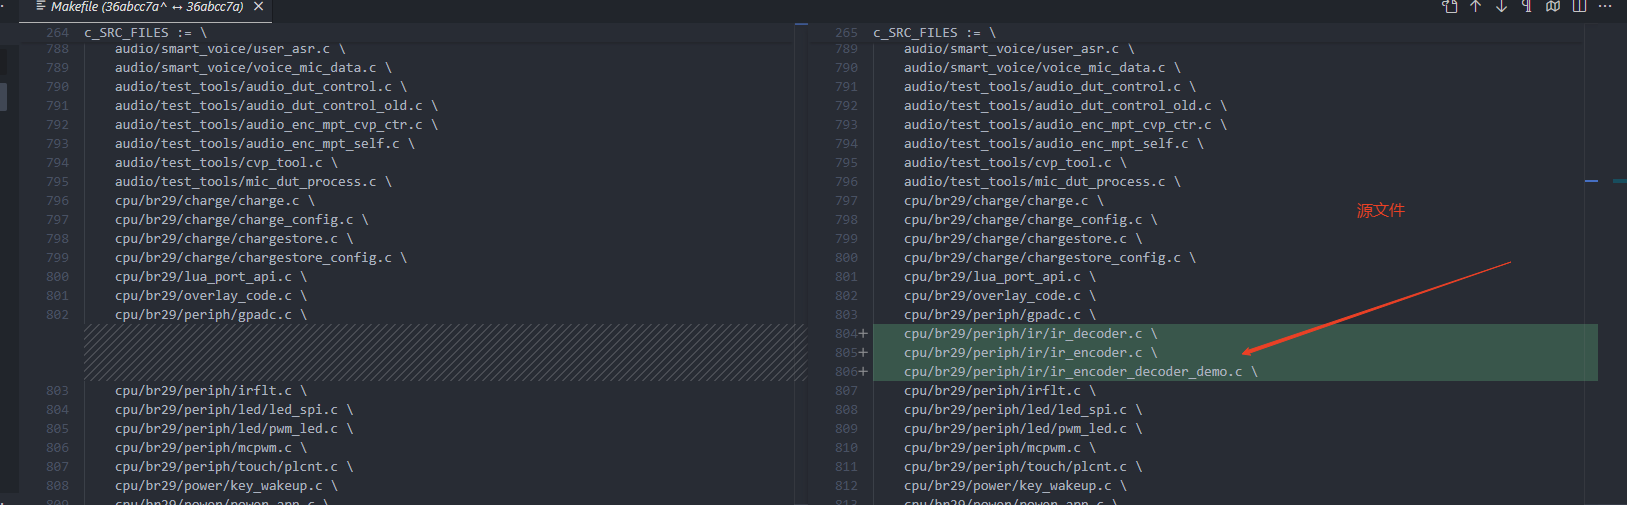Click left pane audio_dut_control.c line 790
The height and width of the screenshot is (505, 1627).
pyautogui.click(x=261, y=87)
